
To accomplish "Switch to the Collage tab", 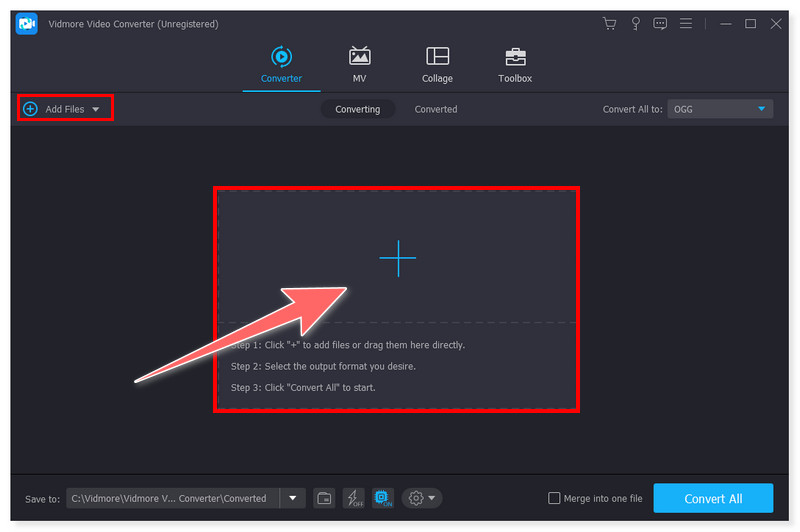I will click(437, 64).
